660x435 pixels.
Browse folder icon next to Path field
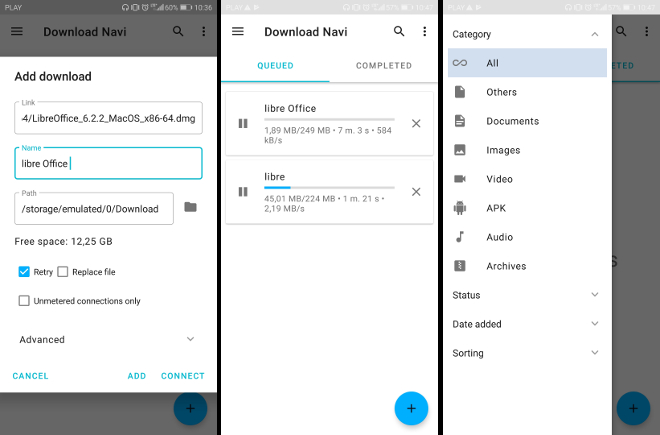[190, 207]
